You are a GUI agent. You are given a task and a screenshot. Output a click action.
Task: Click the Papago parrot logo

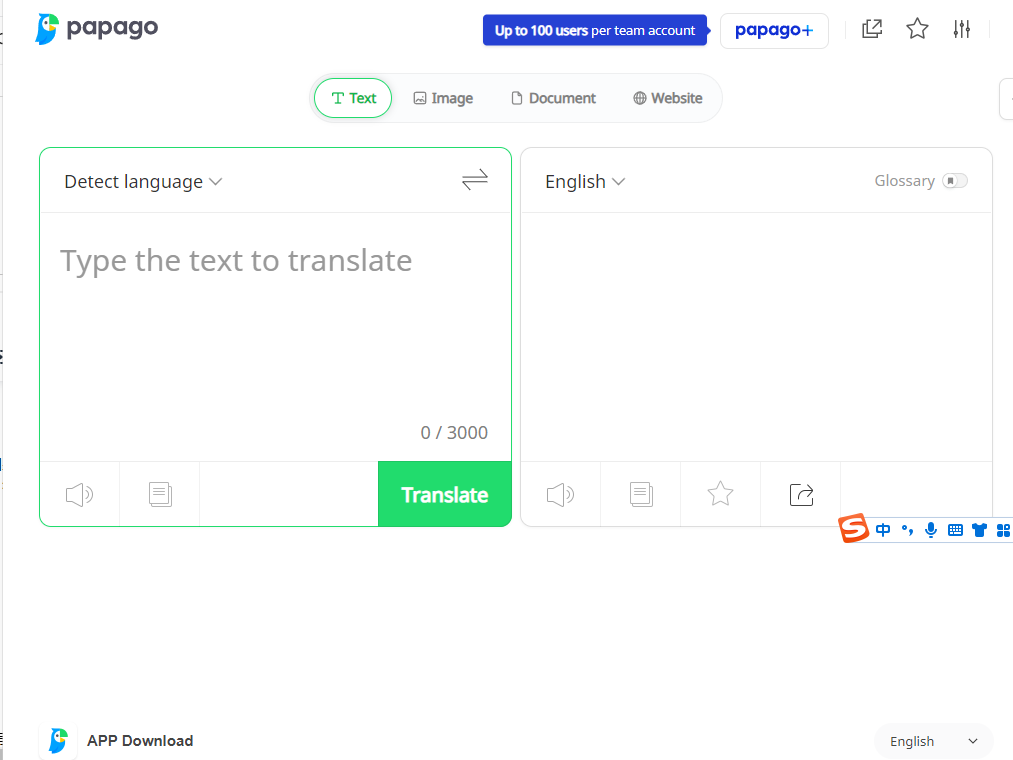pyautogui.click(x=47, y=29)
